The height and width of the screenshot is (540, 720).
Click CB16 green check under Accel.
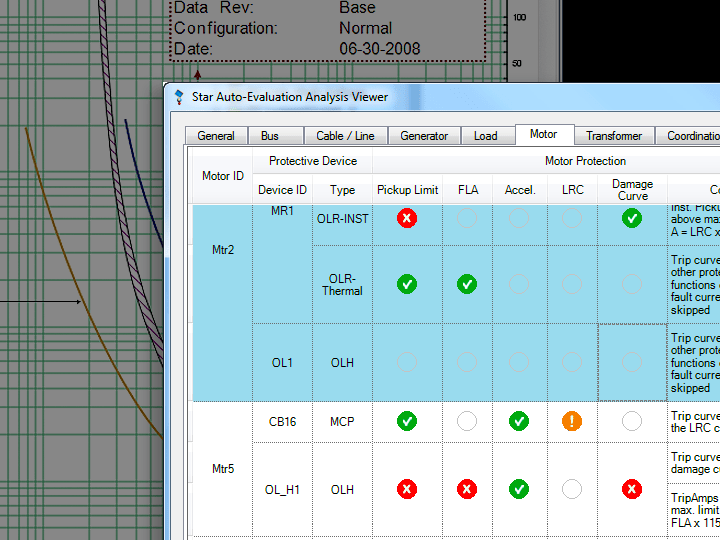pyautogui.click(x=519, y=421)
